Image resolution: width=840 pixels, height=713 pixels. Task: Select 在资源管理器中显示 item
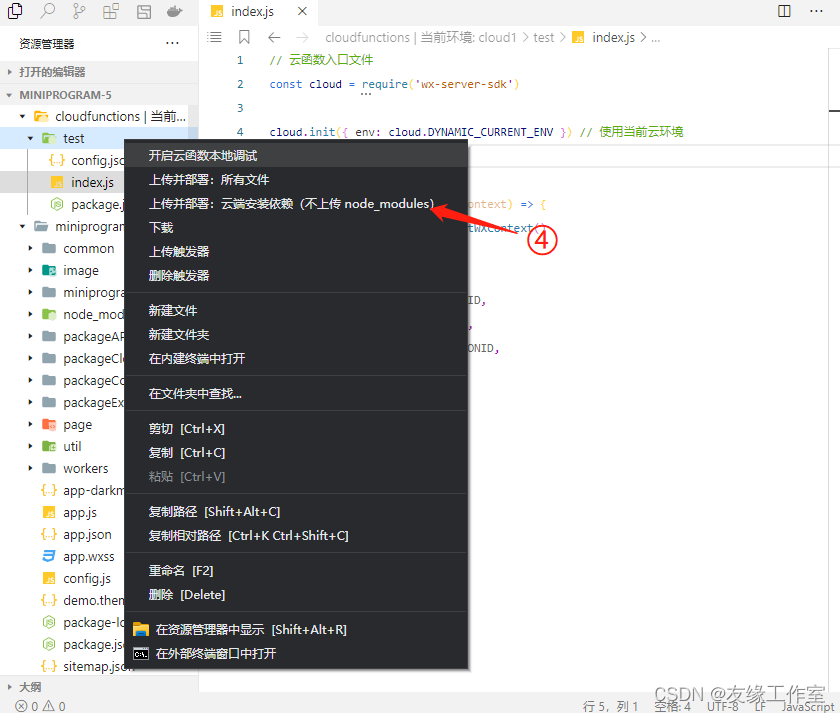pyautogui.click(x=296, y=629)
